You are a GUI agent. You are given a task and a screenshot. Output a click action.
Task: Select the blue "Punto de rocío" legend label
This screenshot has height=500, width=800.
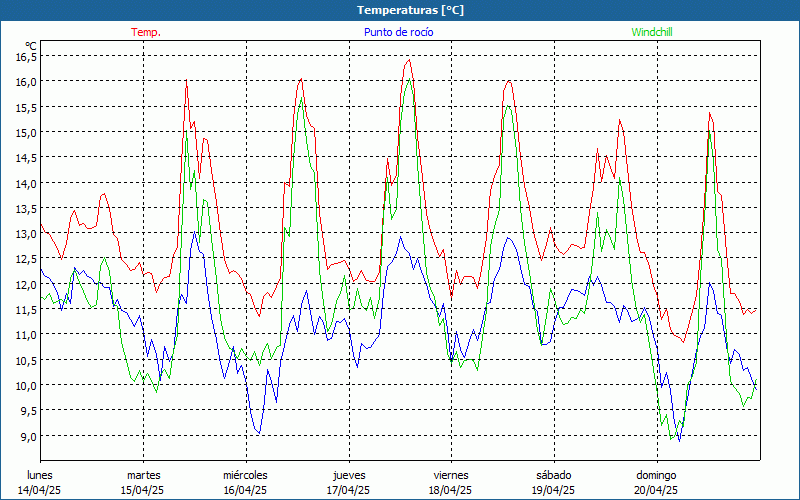[398, 32]
